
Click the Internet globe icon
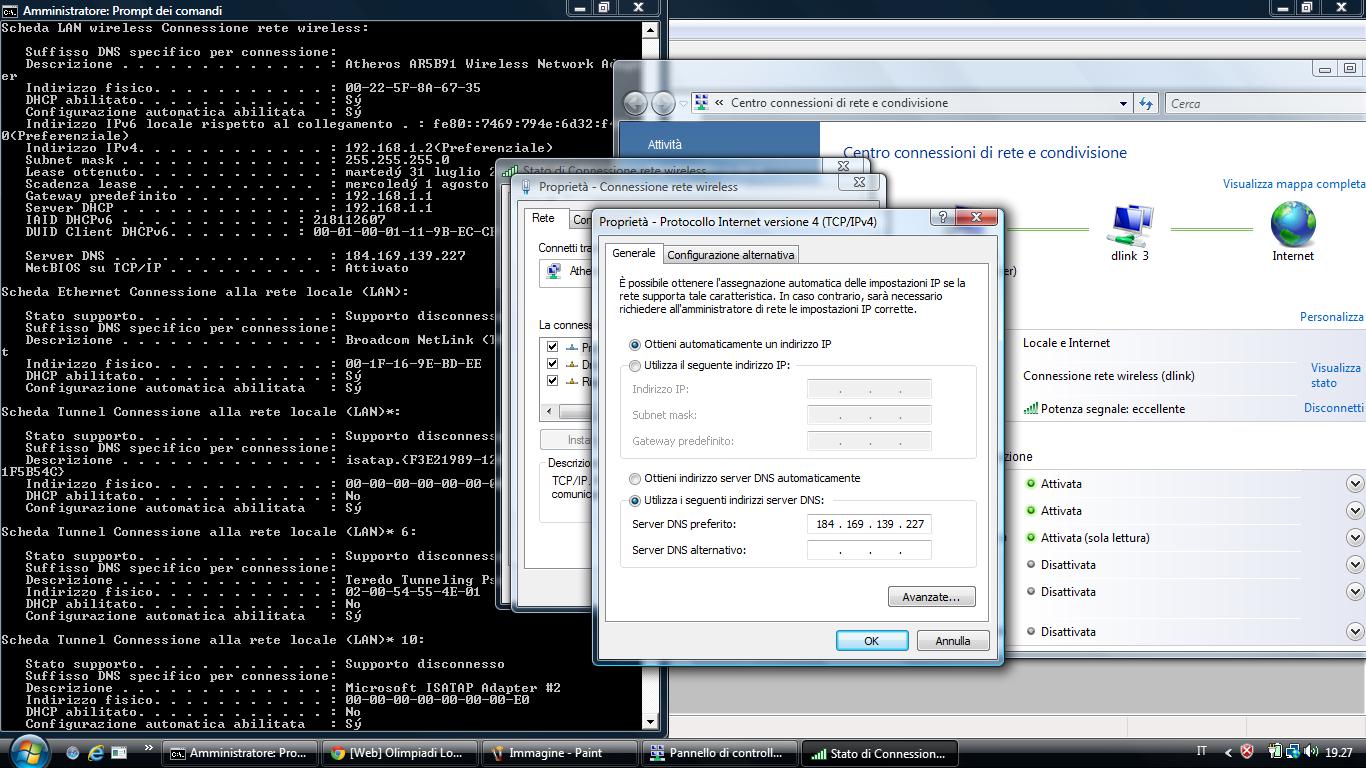(1293, 224)
